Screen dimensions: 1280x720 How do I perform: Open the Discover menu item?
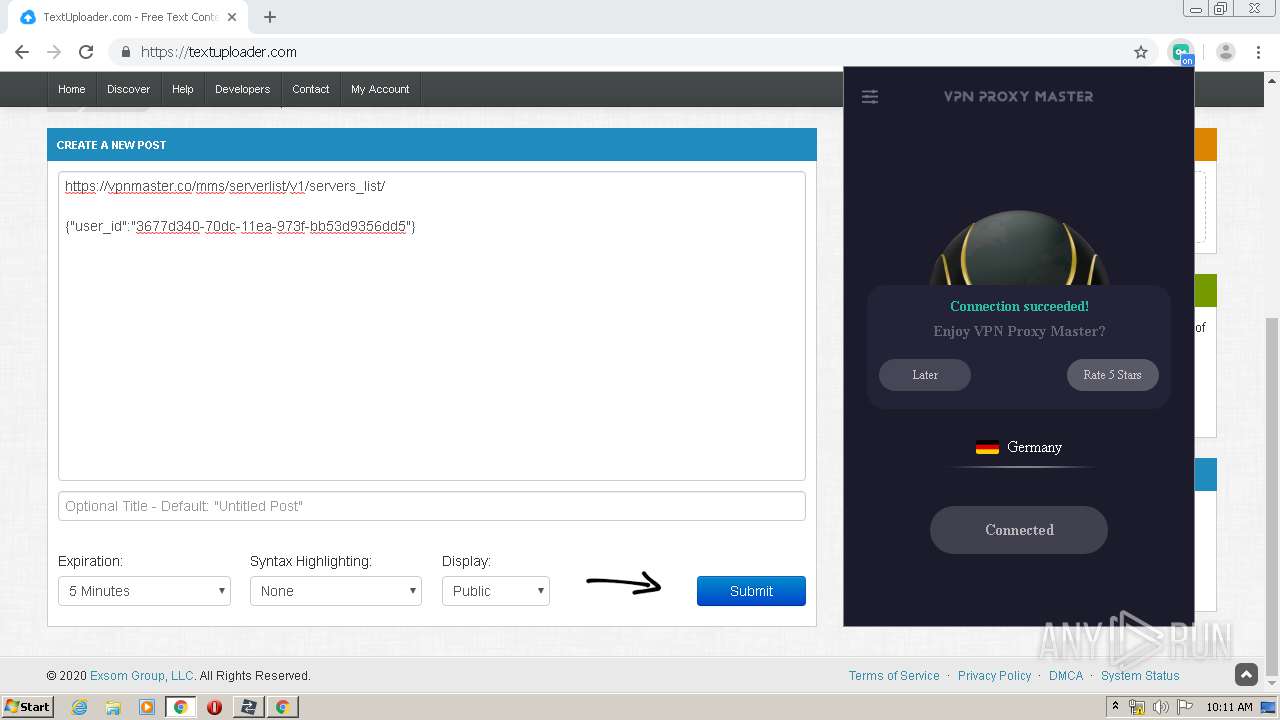click(x=128, y=89)
